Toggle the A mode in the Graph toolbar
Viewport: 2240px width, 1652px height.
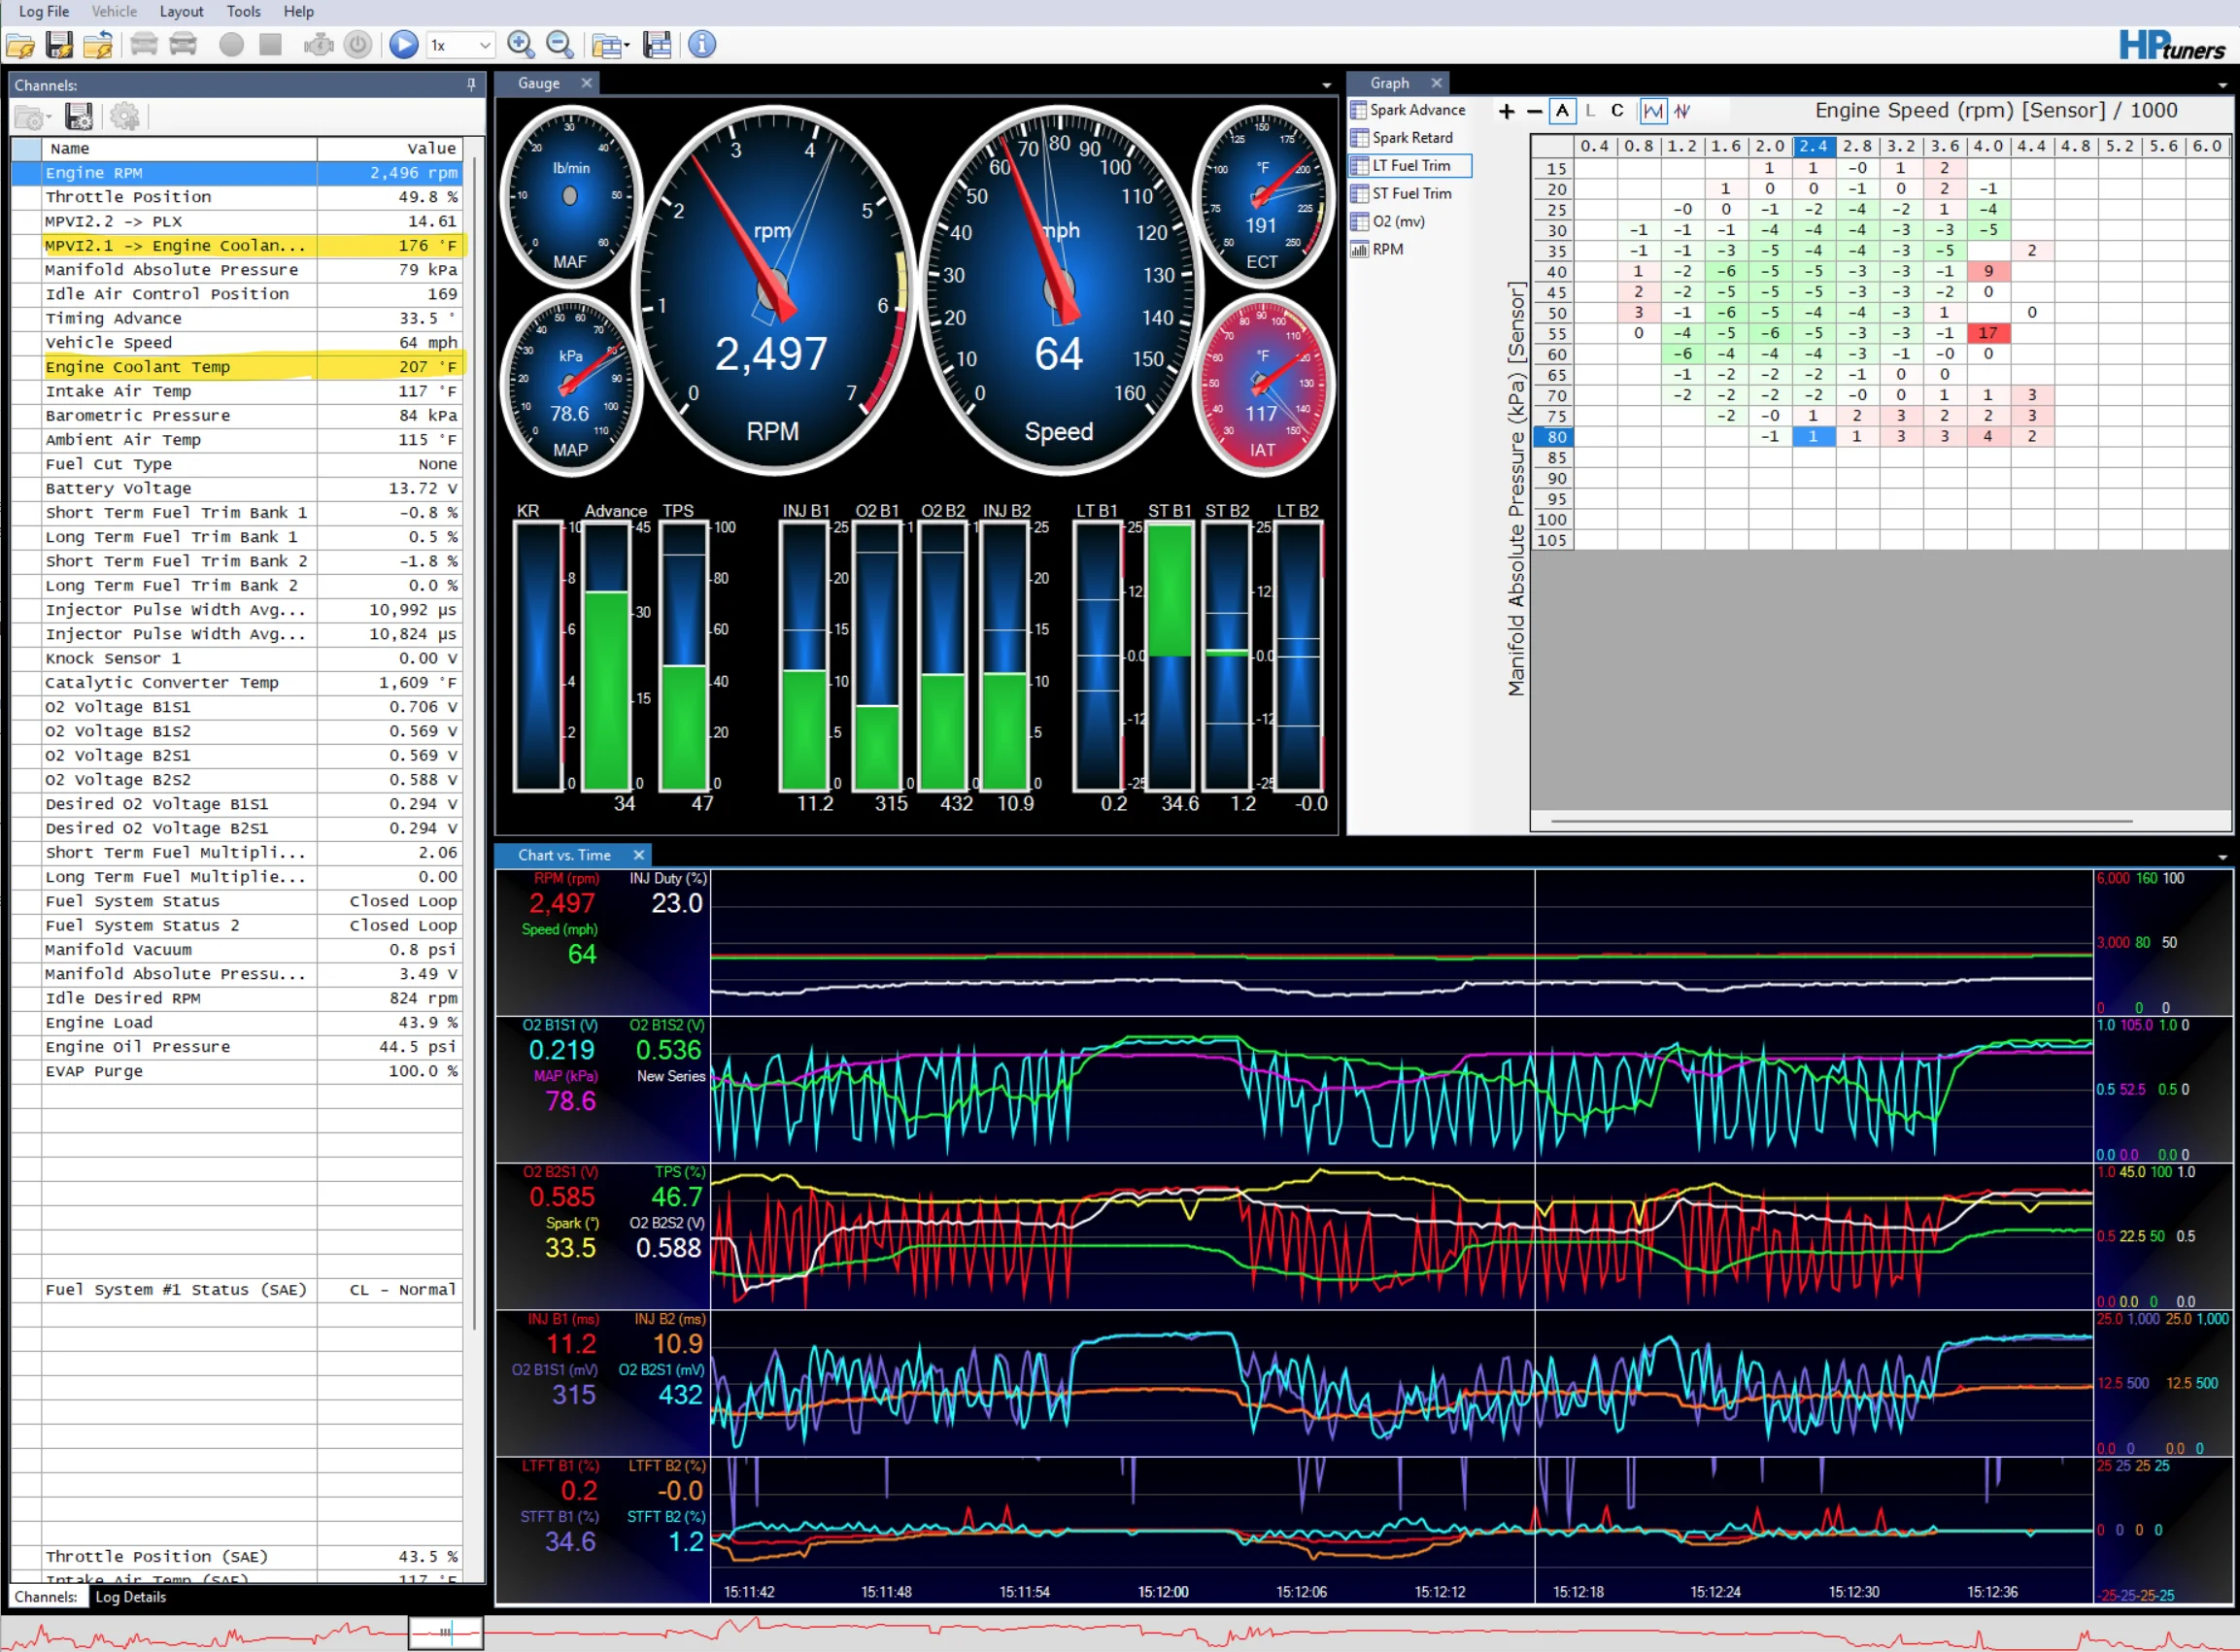(1562, 111)
